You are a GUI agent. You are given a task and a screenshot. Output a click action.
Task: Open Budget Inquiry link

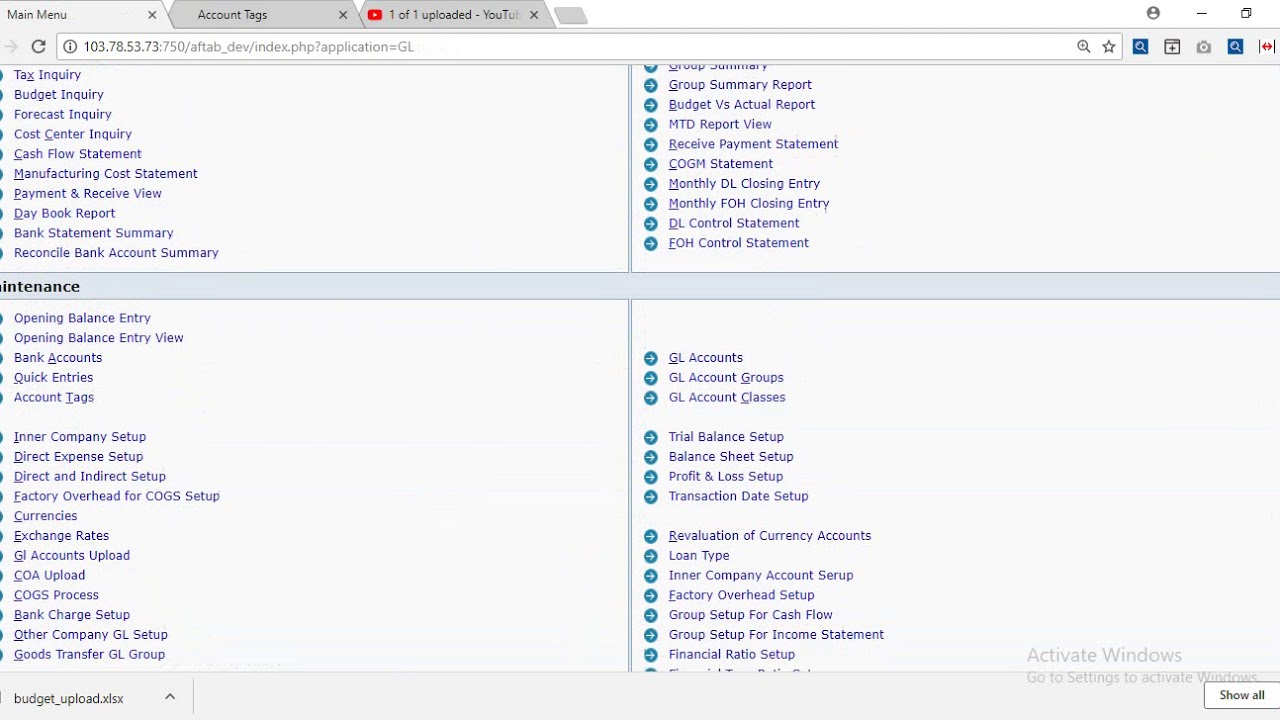(59, 95)
